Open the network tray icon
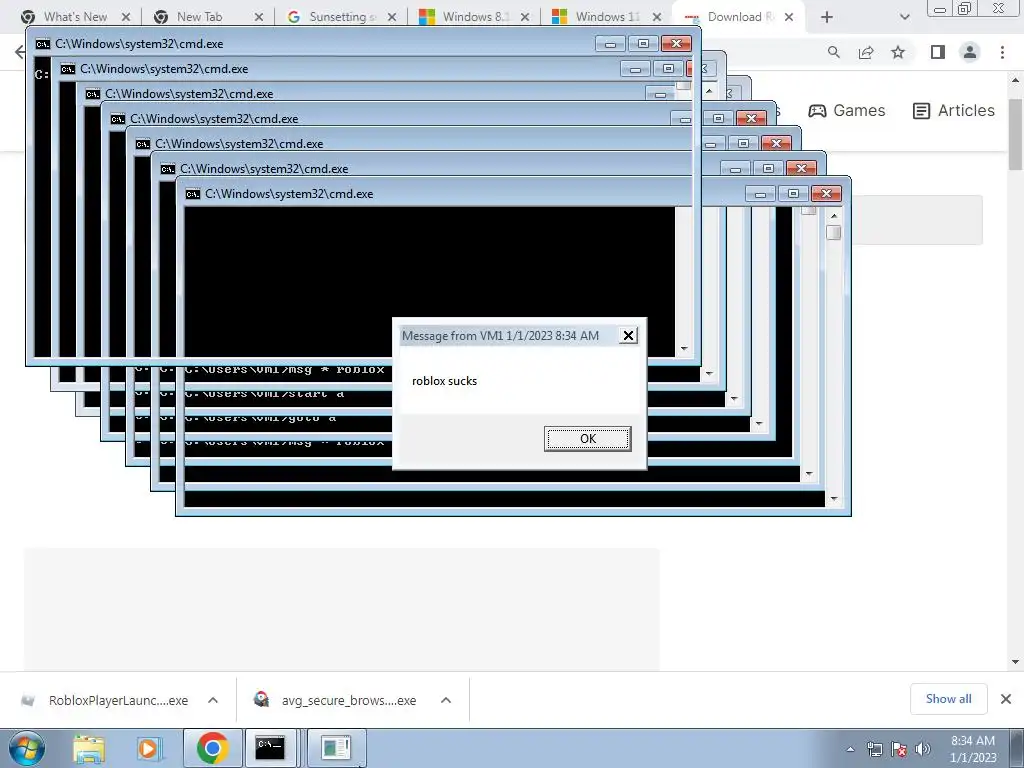Image resolution: width=1024 pixels, height=768 pixels. pyautogui.click(x=874, y=749)
